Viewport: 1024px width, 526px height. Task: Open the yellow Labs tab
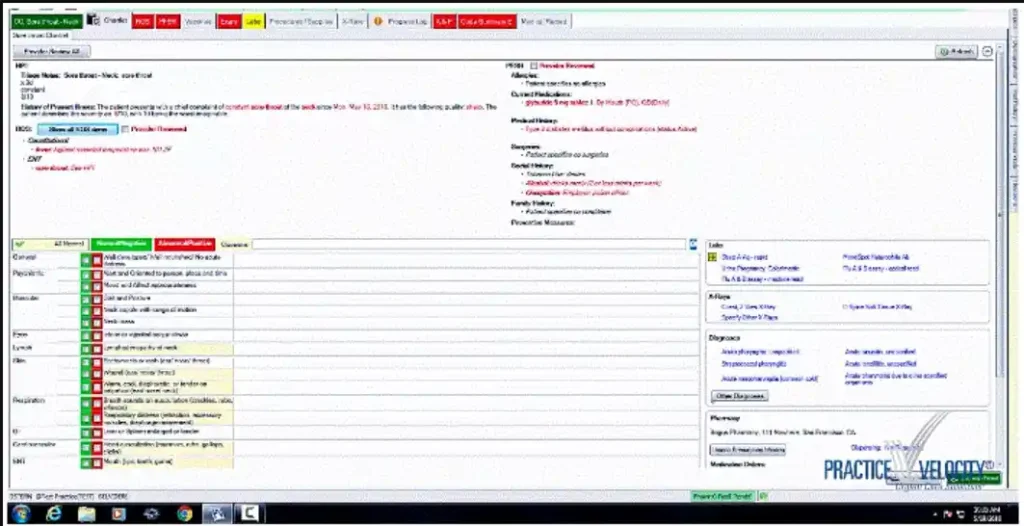pos(253,22)
